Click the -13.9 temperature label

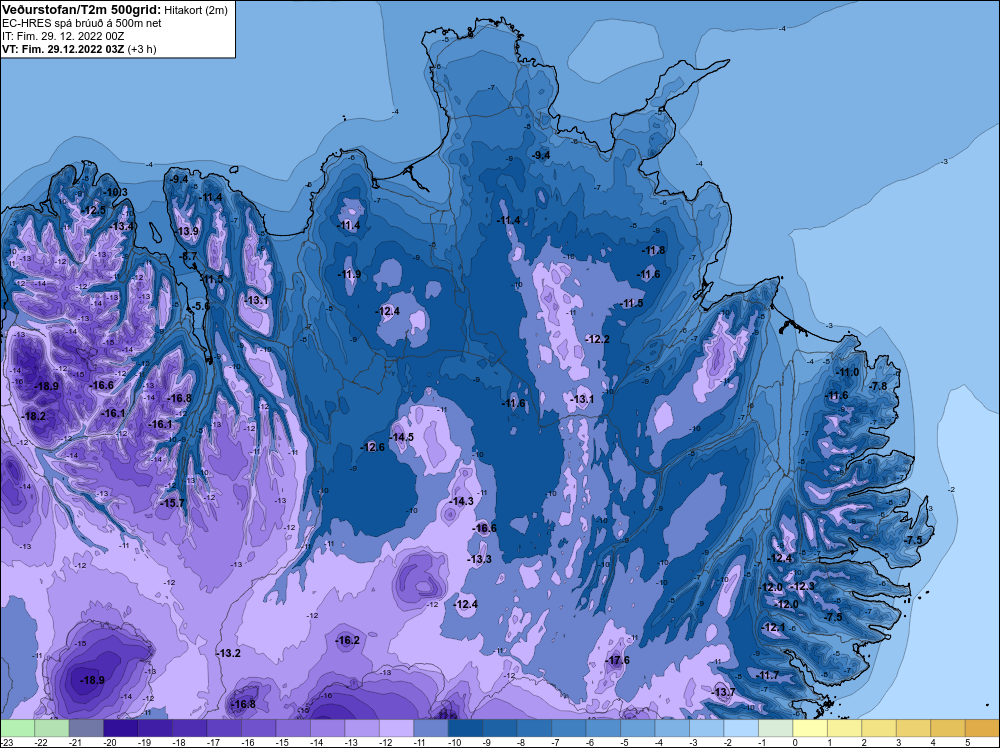click(x=188, y=231)
